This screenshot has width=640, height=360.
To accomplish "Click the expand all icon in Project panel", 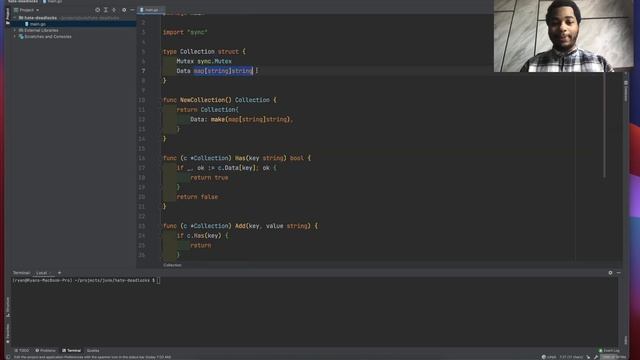I will pyautogui.click(x=106, y=10).
